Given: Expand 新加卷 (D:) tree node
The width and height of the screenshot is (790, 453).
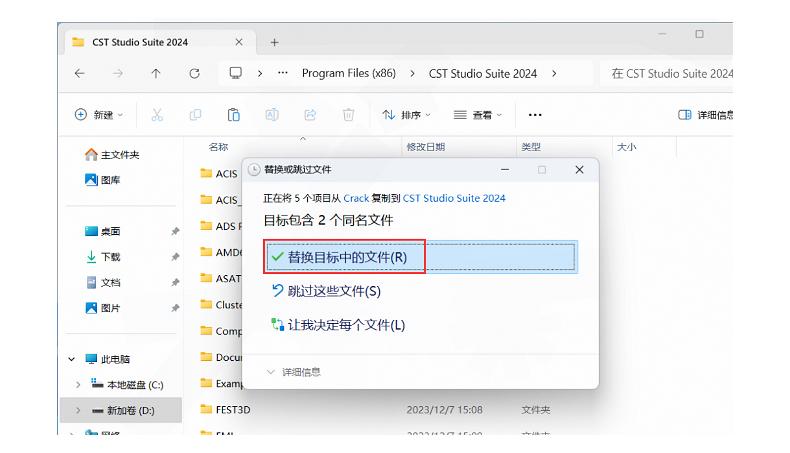Looking at the screenshot, I should click(78, 411).
